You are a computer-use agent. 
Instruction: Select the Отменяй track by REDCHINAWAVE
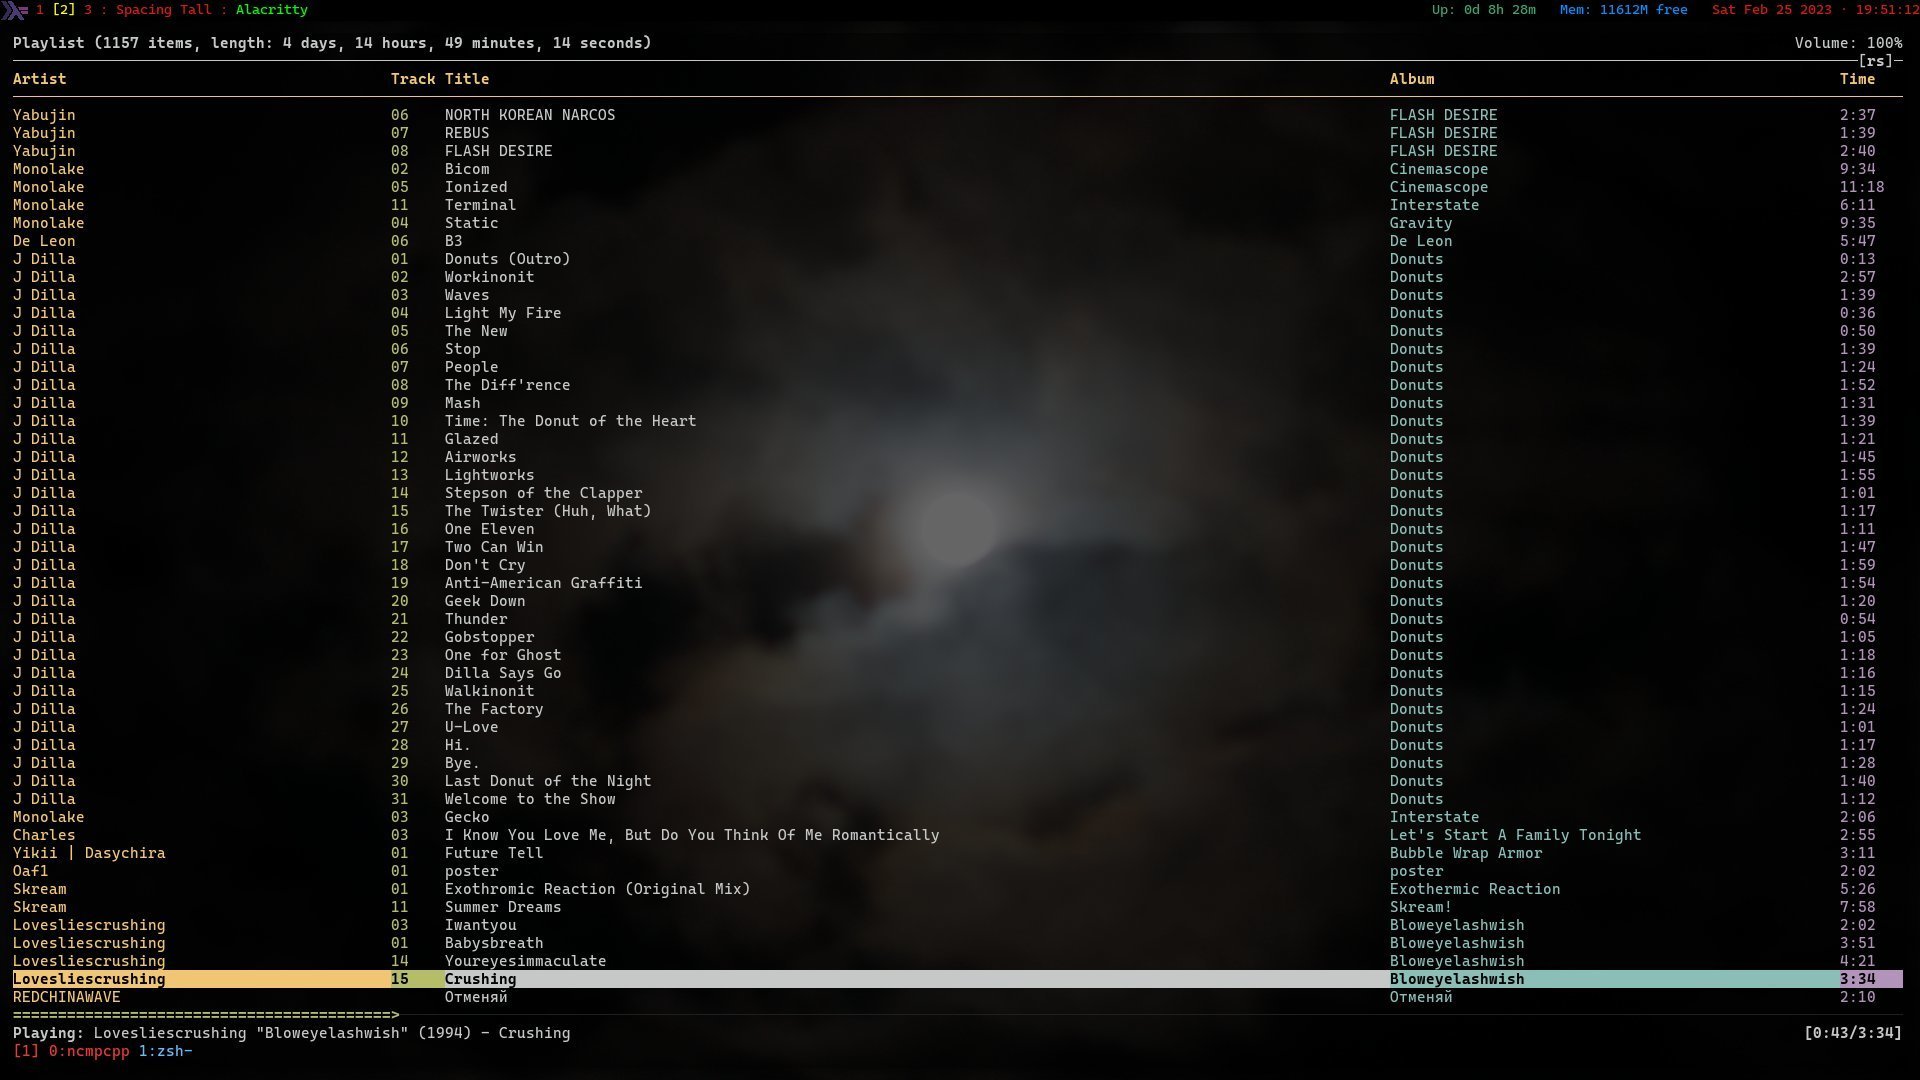(957, 997)
